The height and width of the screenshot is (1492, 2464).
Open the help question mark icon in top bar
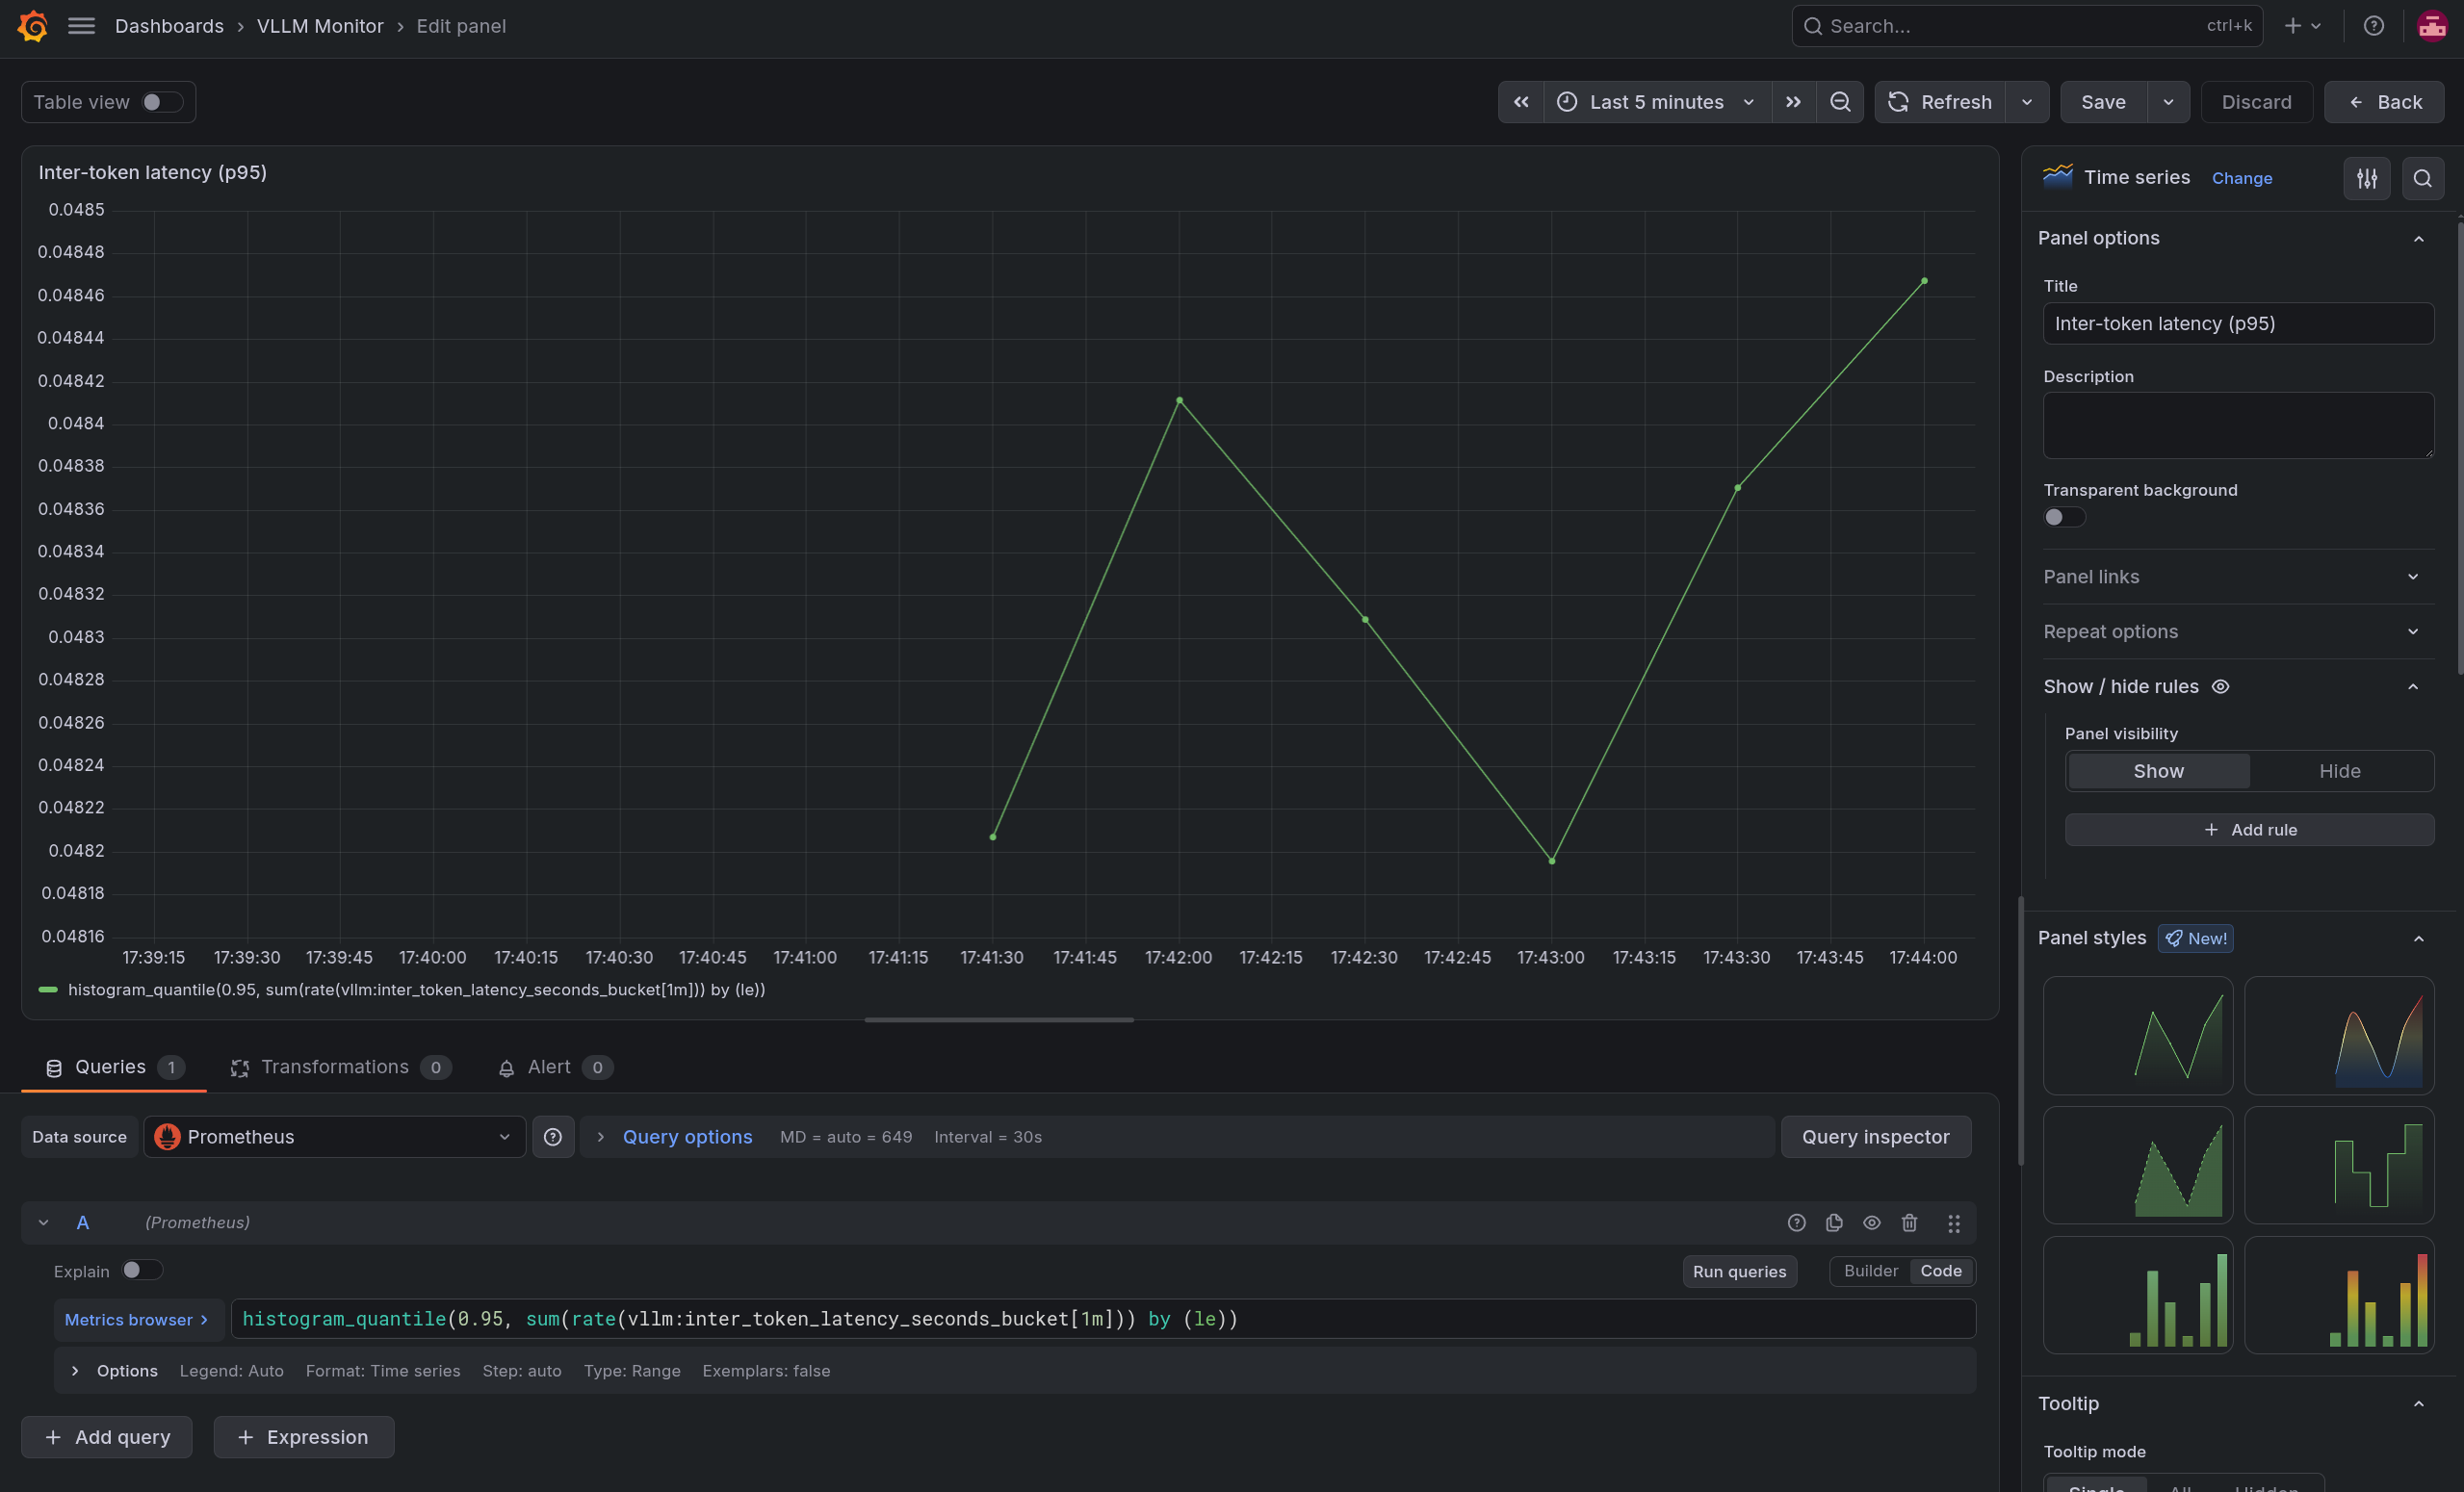pyautogui.click(x=2373, y=26)
